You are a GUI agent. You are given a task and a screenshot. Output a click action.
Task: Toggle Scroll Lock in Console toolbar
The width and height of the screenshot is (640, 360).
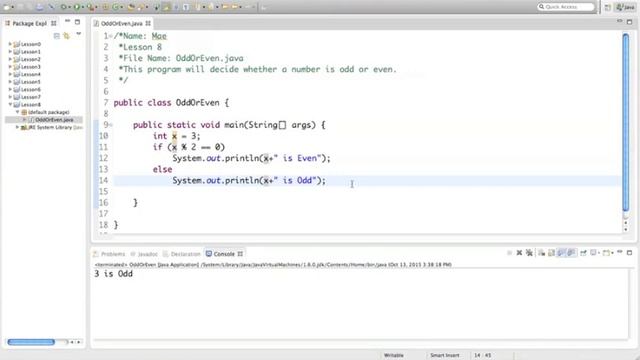click(551, 253)
